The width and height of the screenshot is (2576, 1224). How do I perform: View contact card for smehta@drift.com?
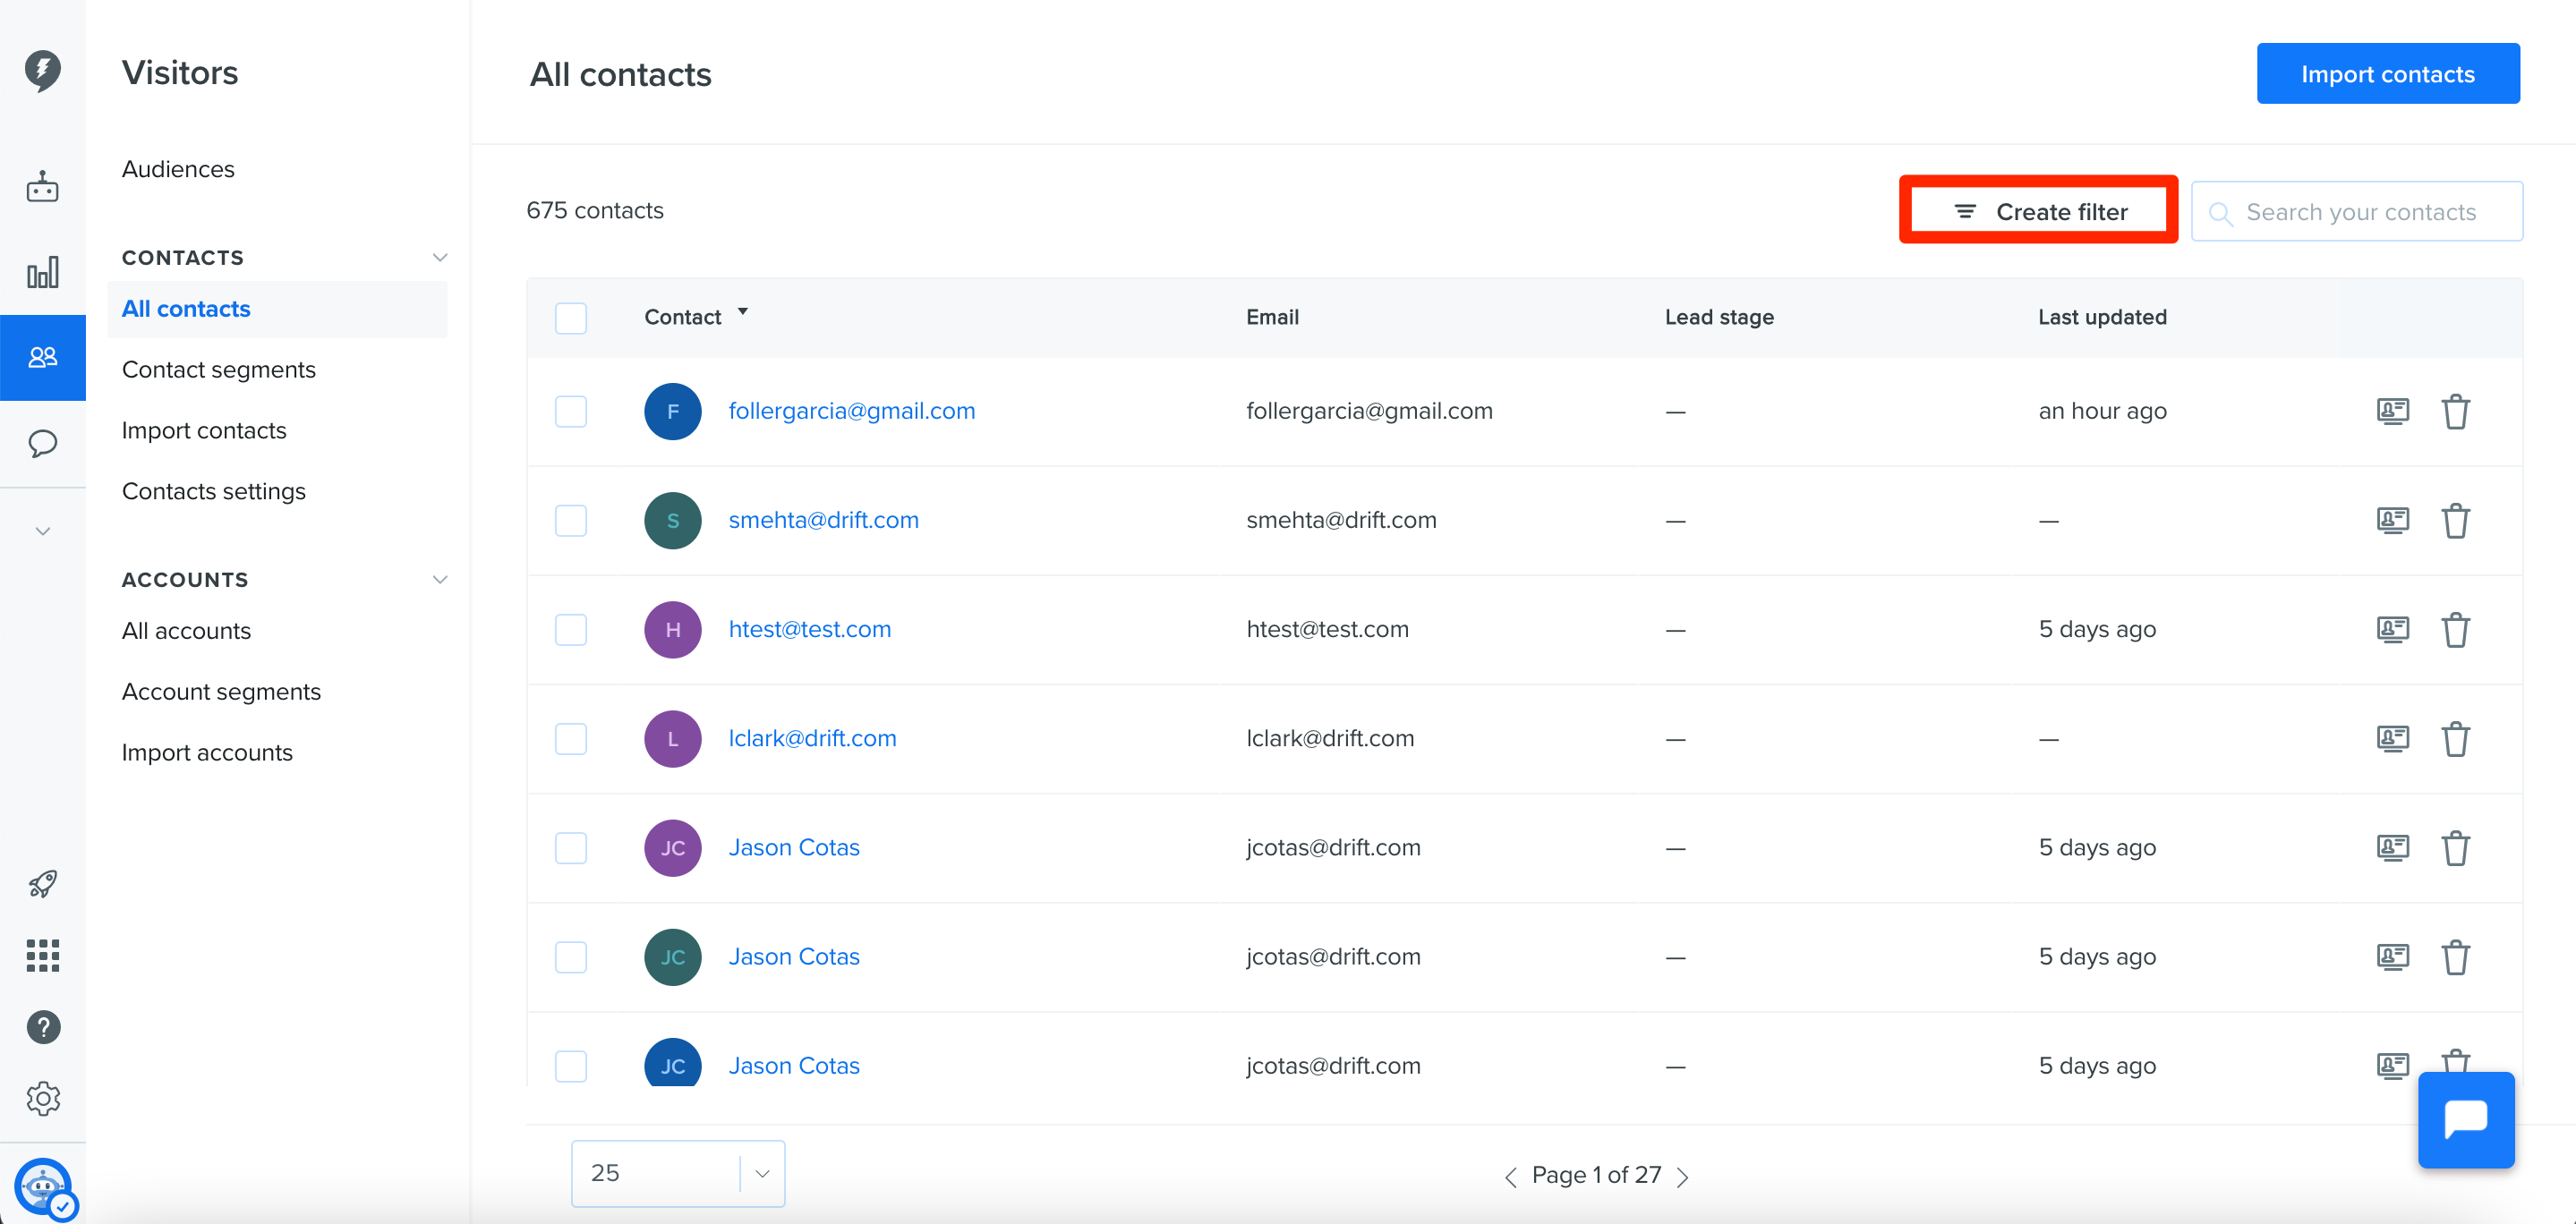(2393, 520)
